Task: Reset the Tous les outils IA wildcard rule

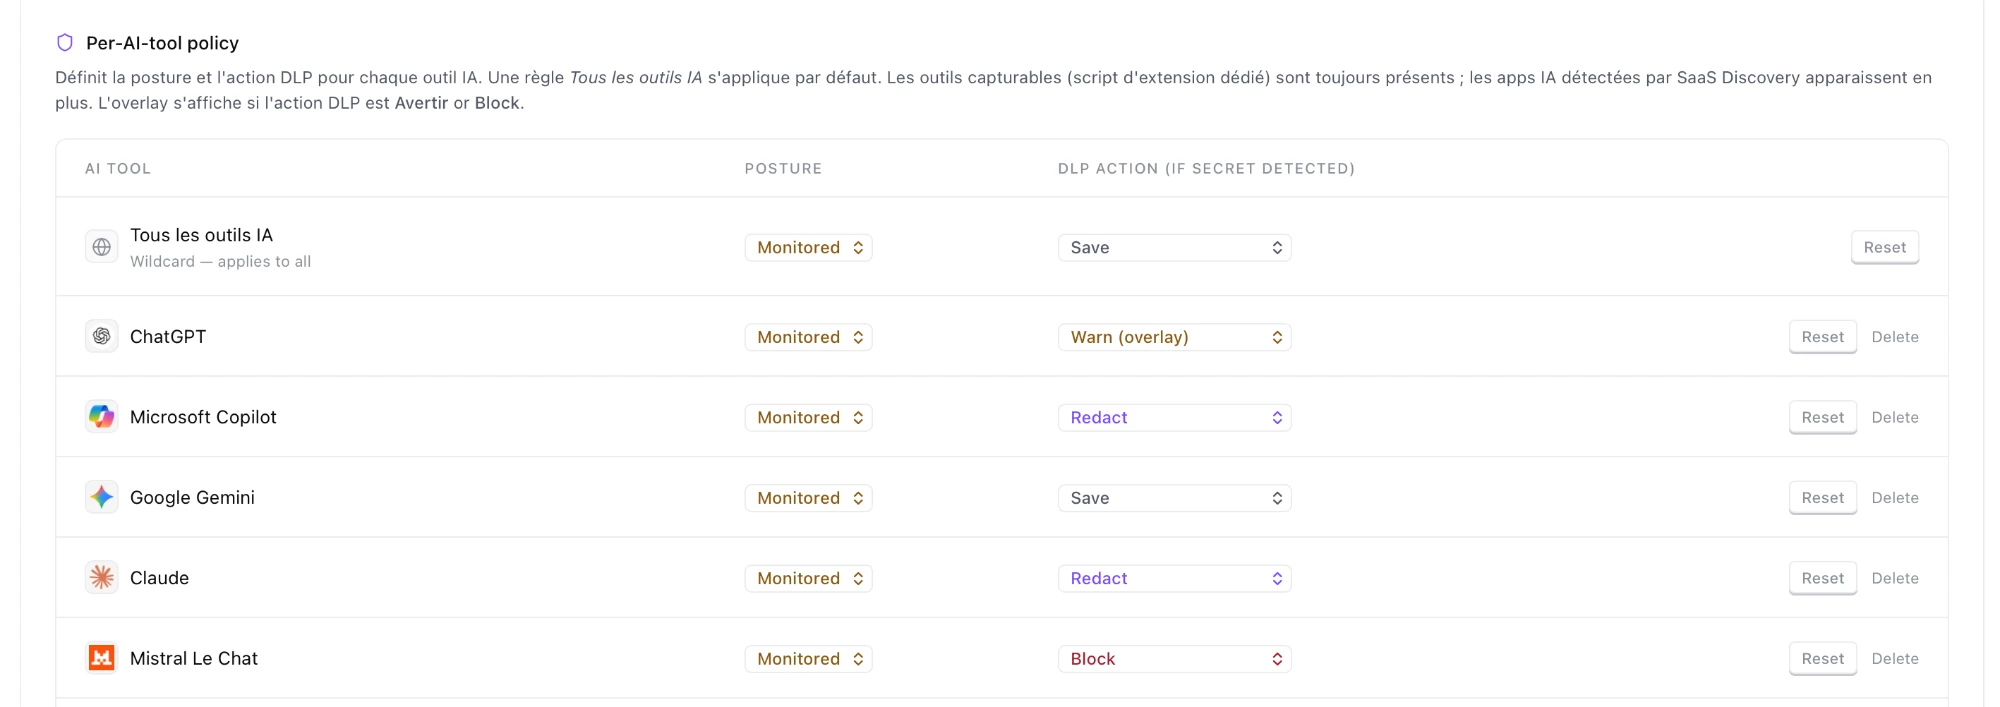Action: pyautogui.click(x=1884, y=247)
